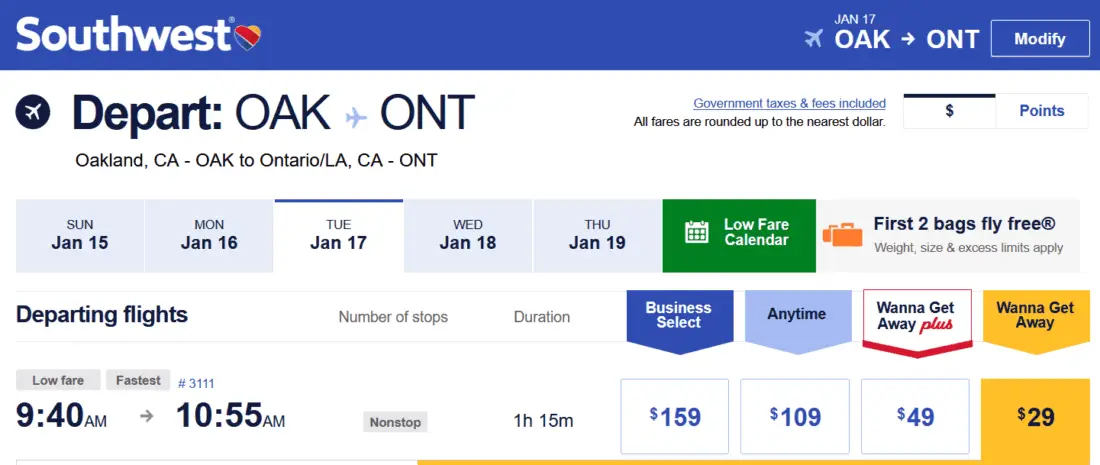Image resolution: width=1100 pixels, height=465 pixels.
Task: Open the Low Fare Calendar
Action: (x=739, y=235)
